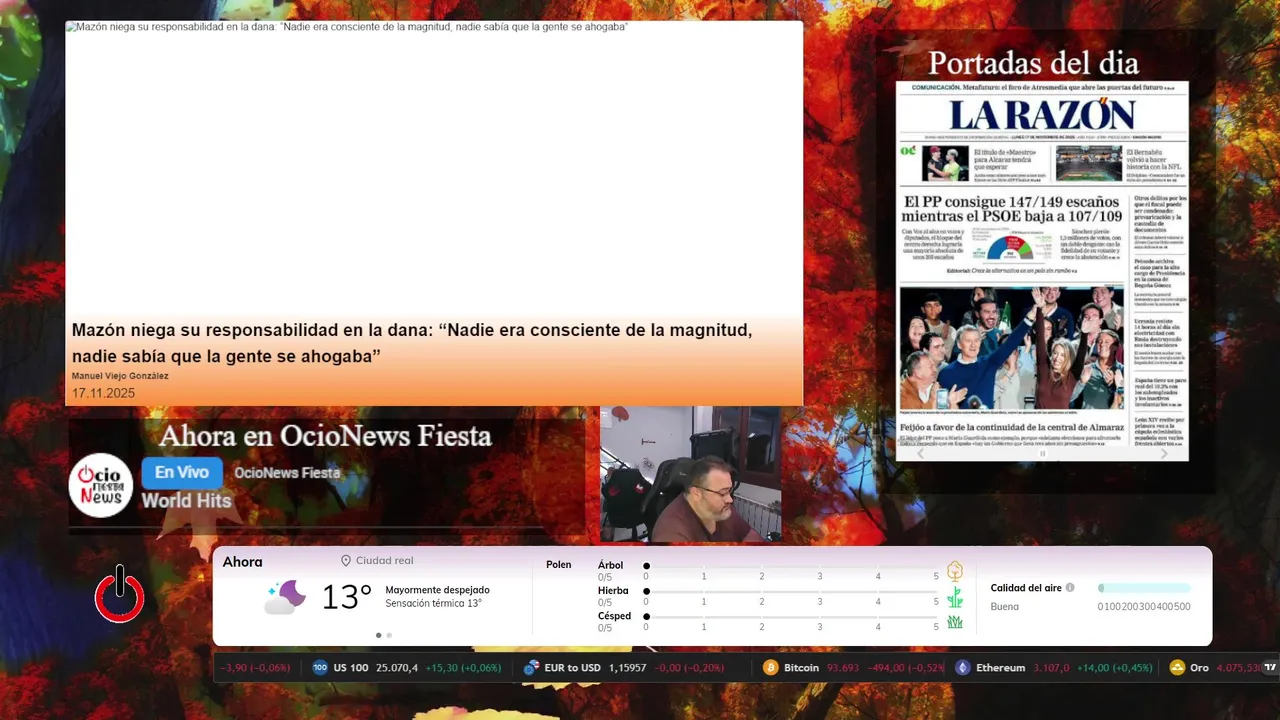Click the Polen section label
The width and height of the screenshot is (1280, 720).
click(558, 565)
